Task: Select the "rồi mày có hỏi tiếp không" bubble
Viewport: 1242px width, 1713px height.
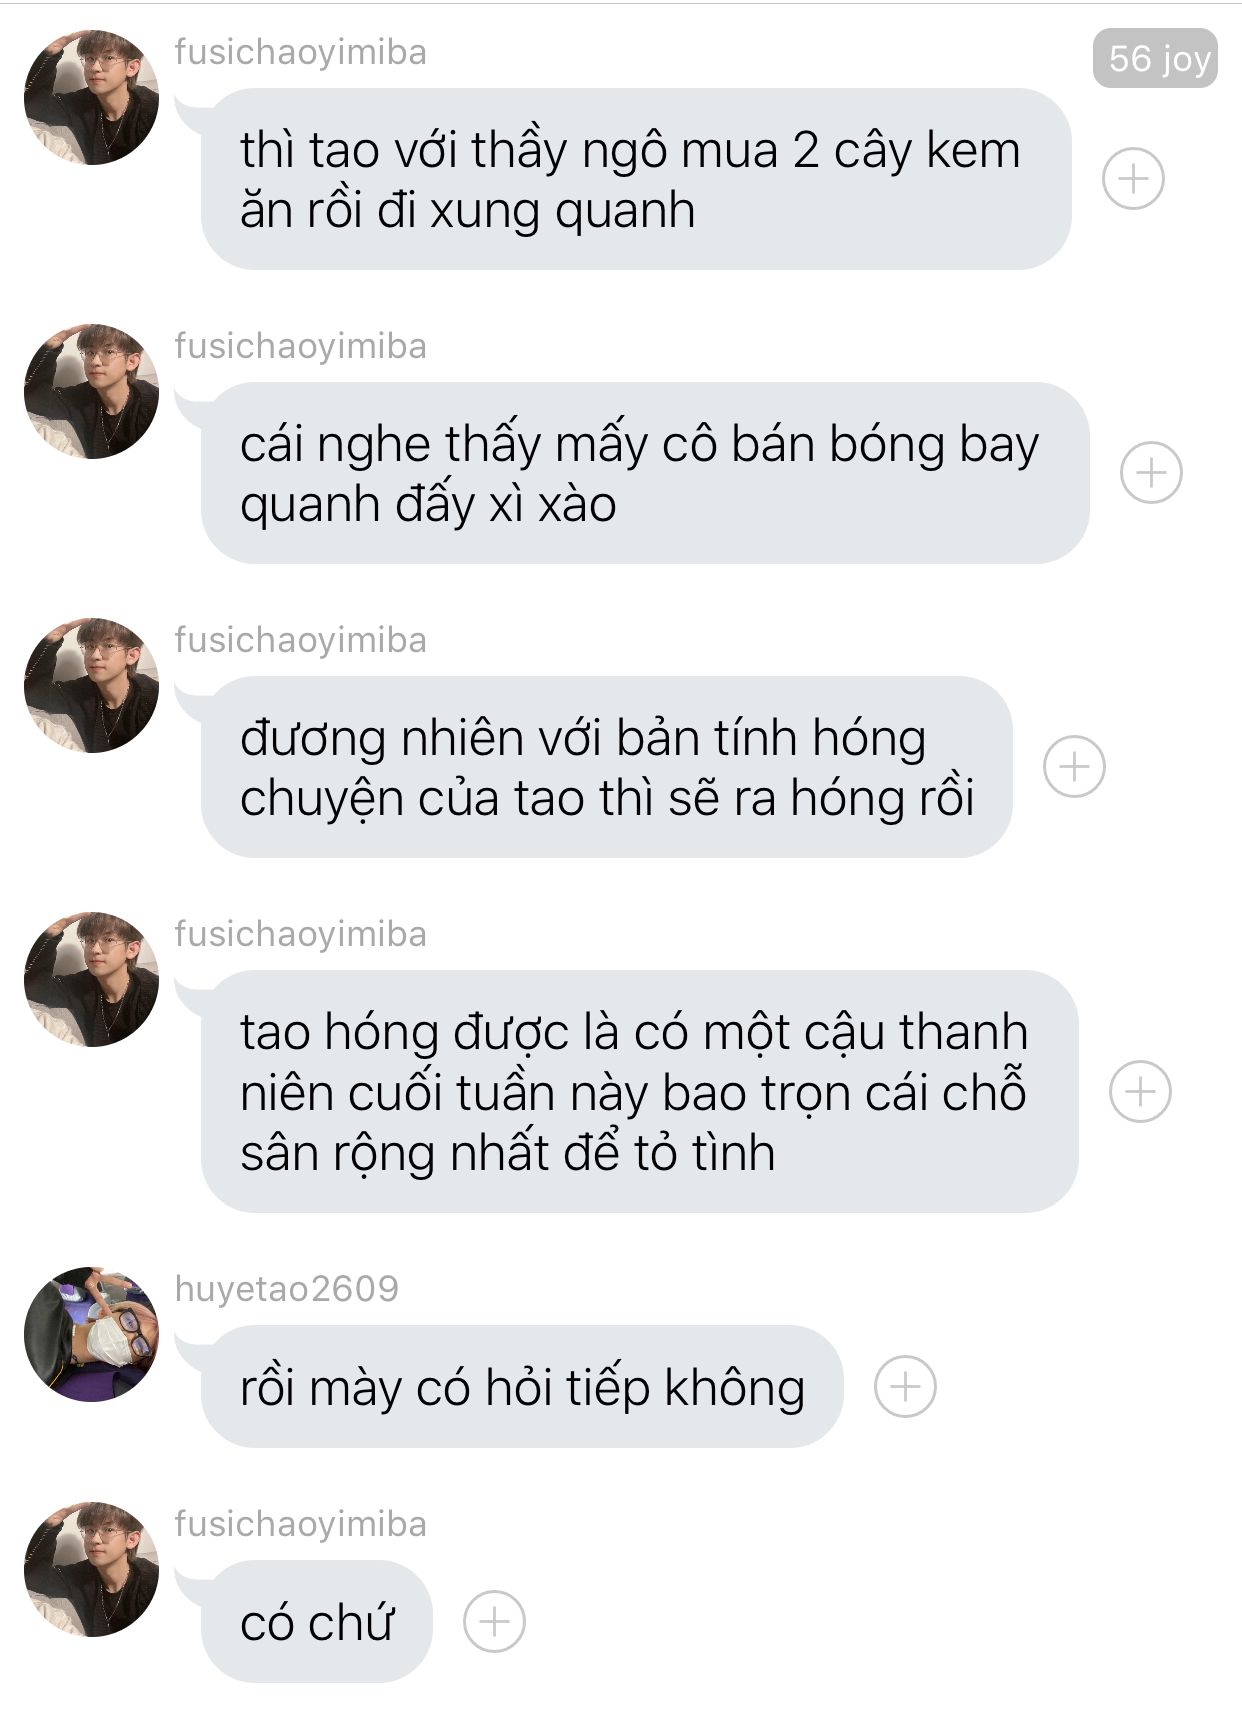Action: tap(522, 1386)
